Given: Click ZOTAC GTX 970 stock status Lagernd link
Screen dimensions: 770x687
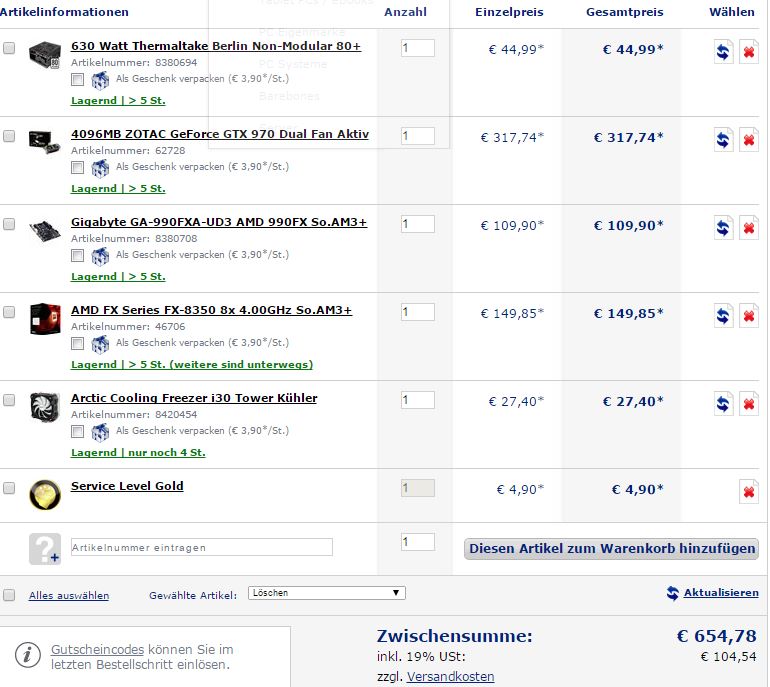Looking at the screenshot, I should tap(118, 189).
